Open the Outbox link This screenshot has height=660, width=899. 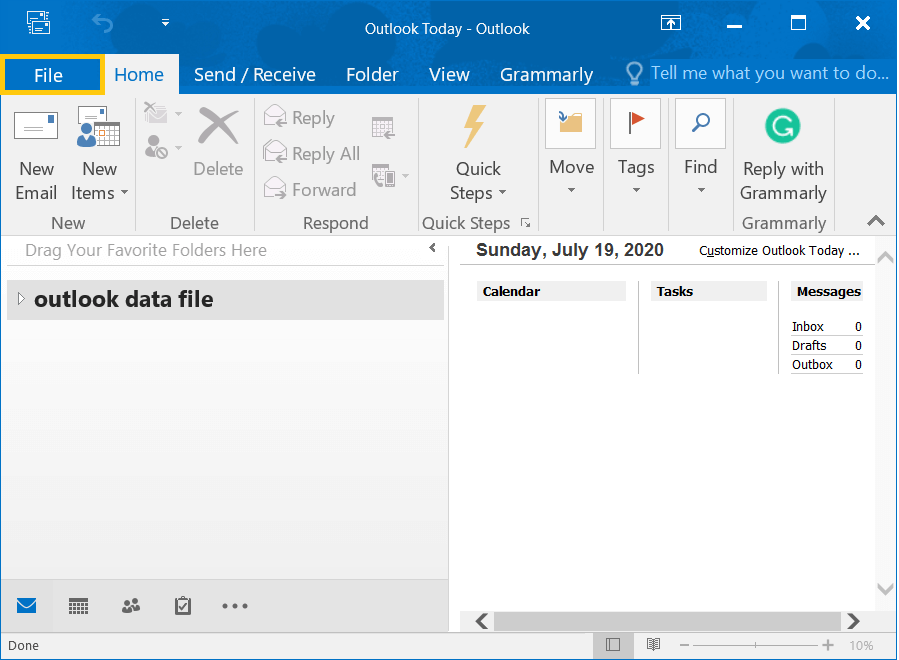[812, 365]
